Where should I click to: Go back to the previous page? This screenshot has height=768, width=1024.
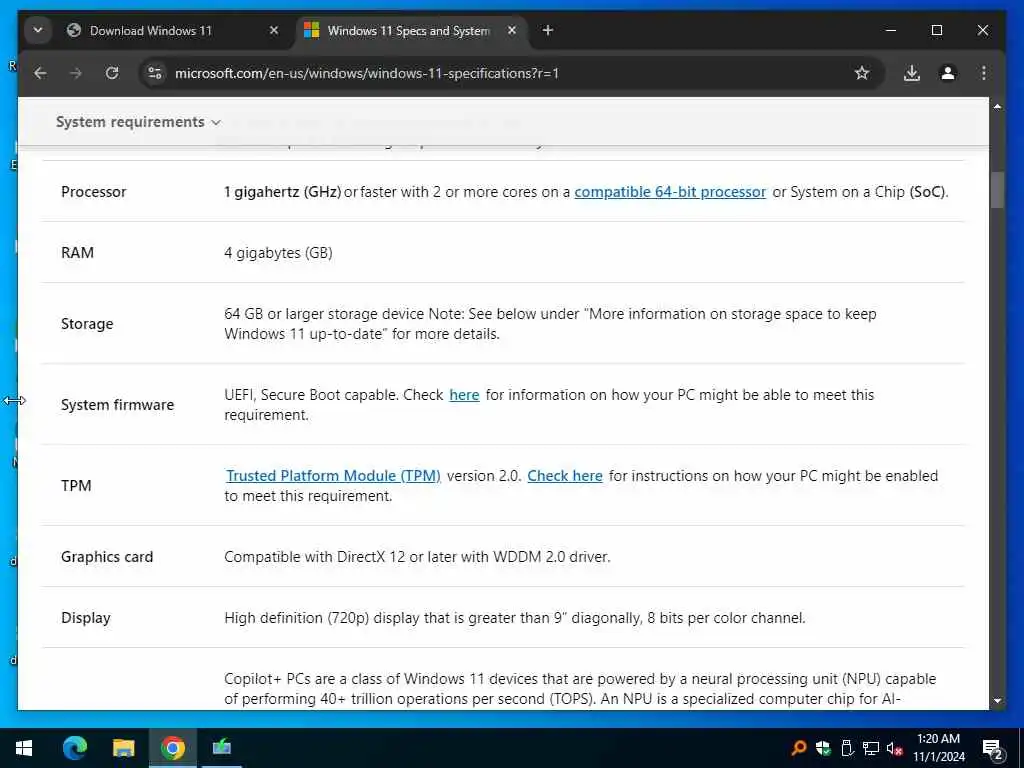(40, 73)
